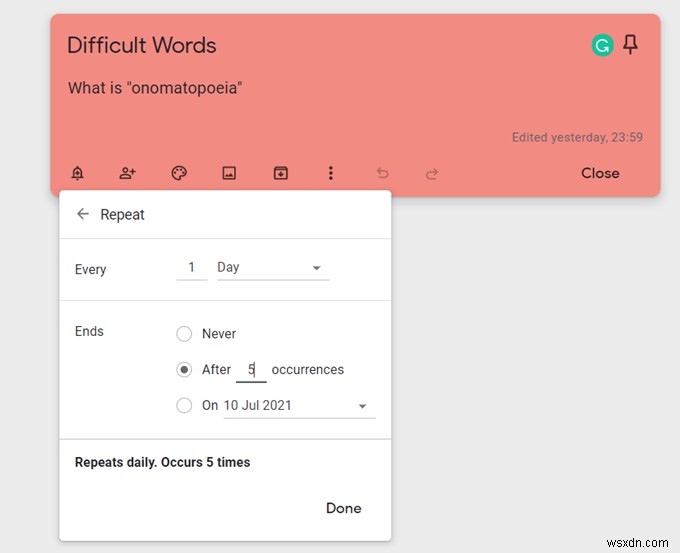Pin the Difficult Words note
This screenshot has height=553, width=680.
(x=630, y=44)
